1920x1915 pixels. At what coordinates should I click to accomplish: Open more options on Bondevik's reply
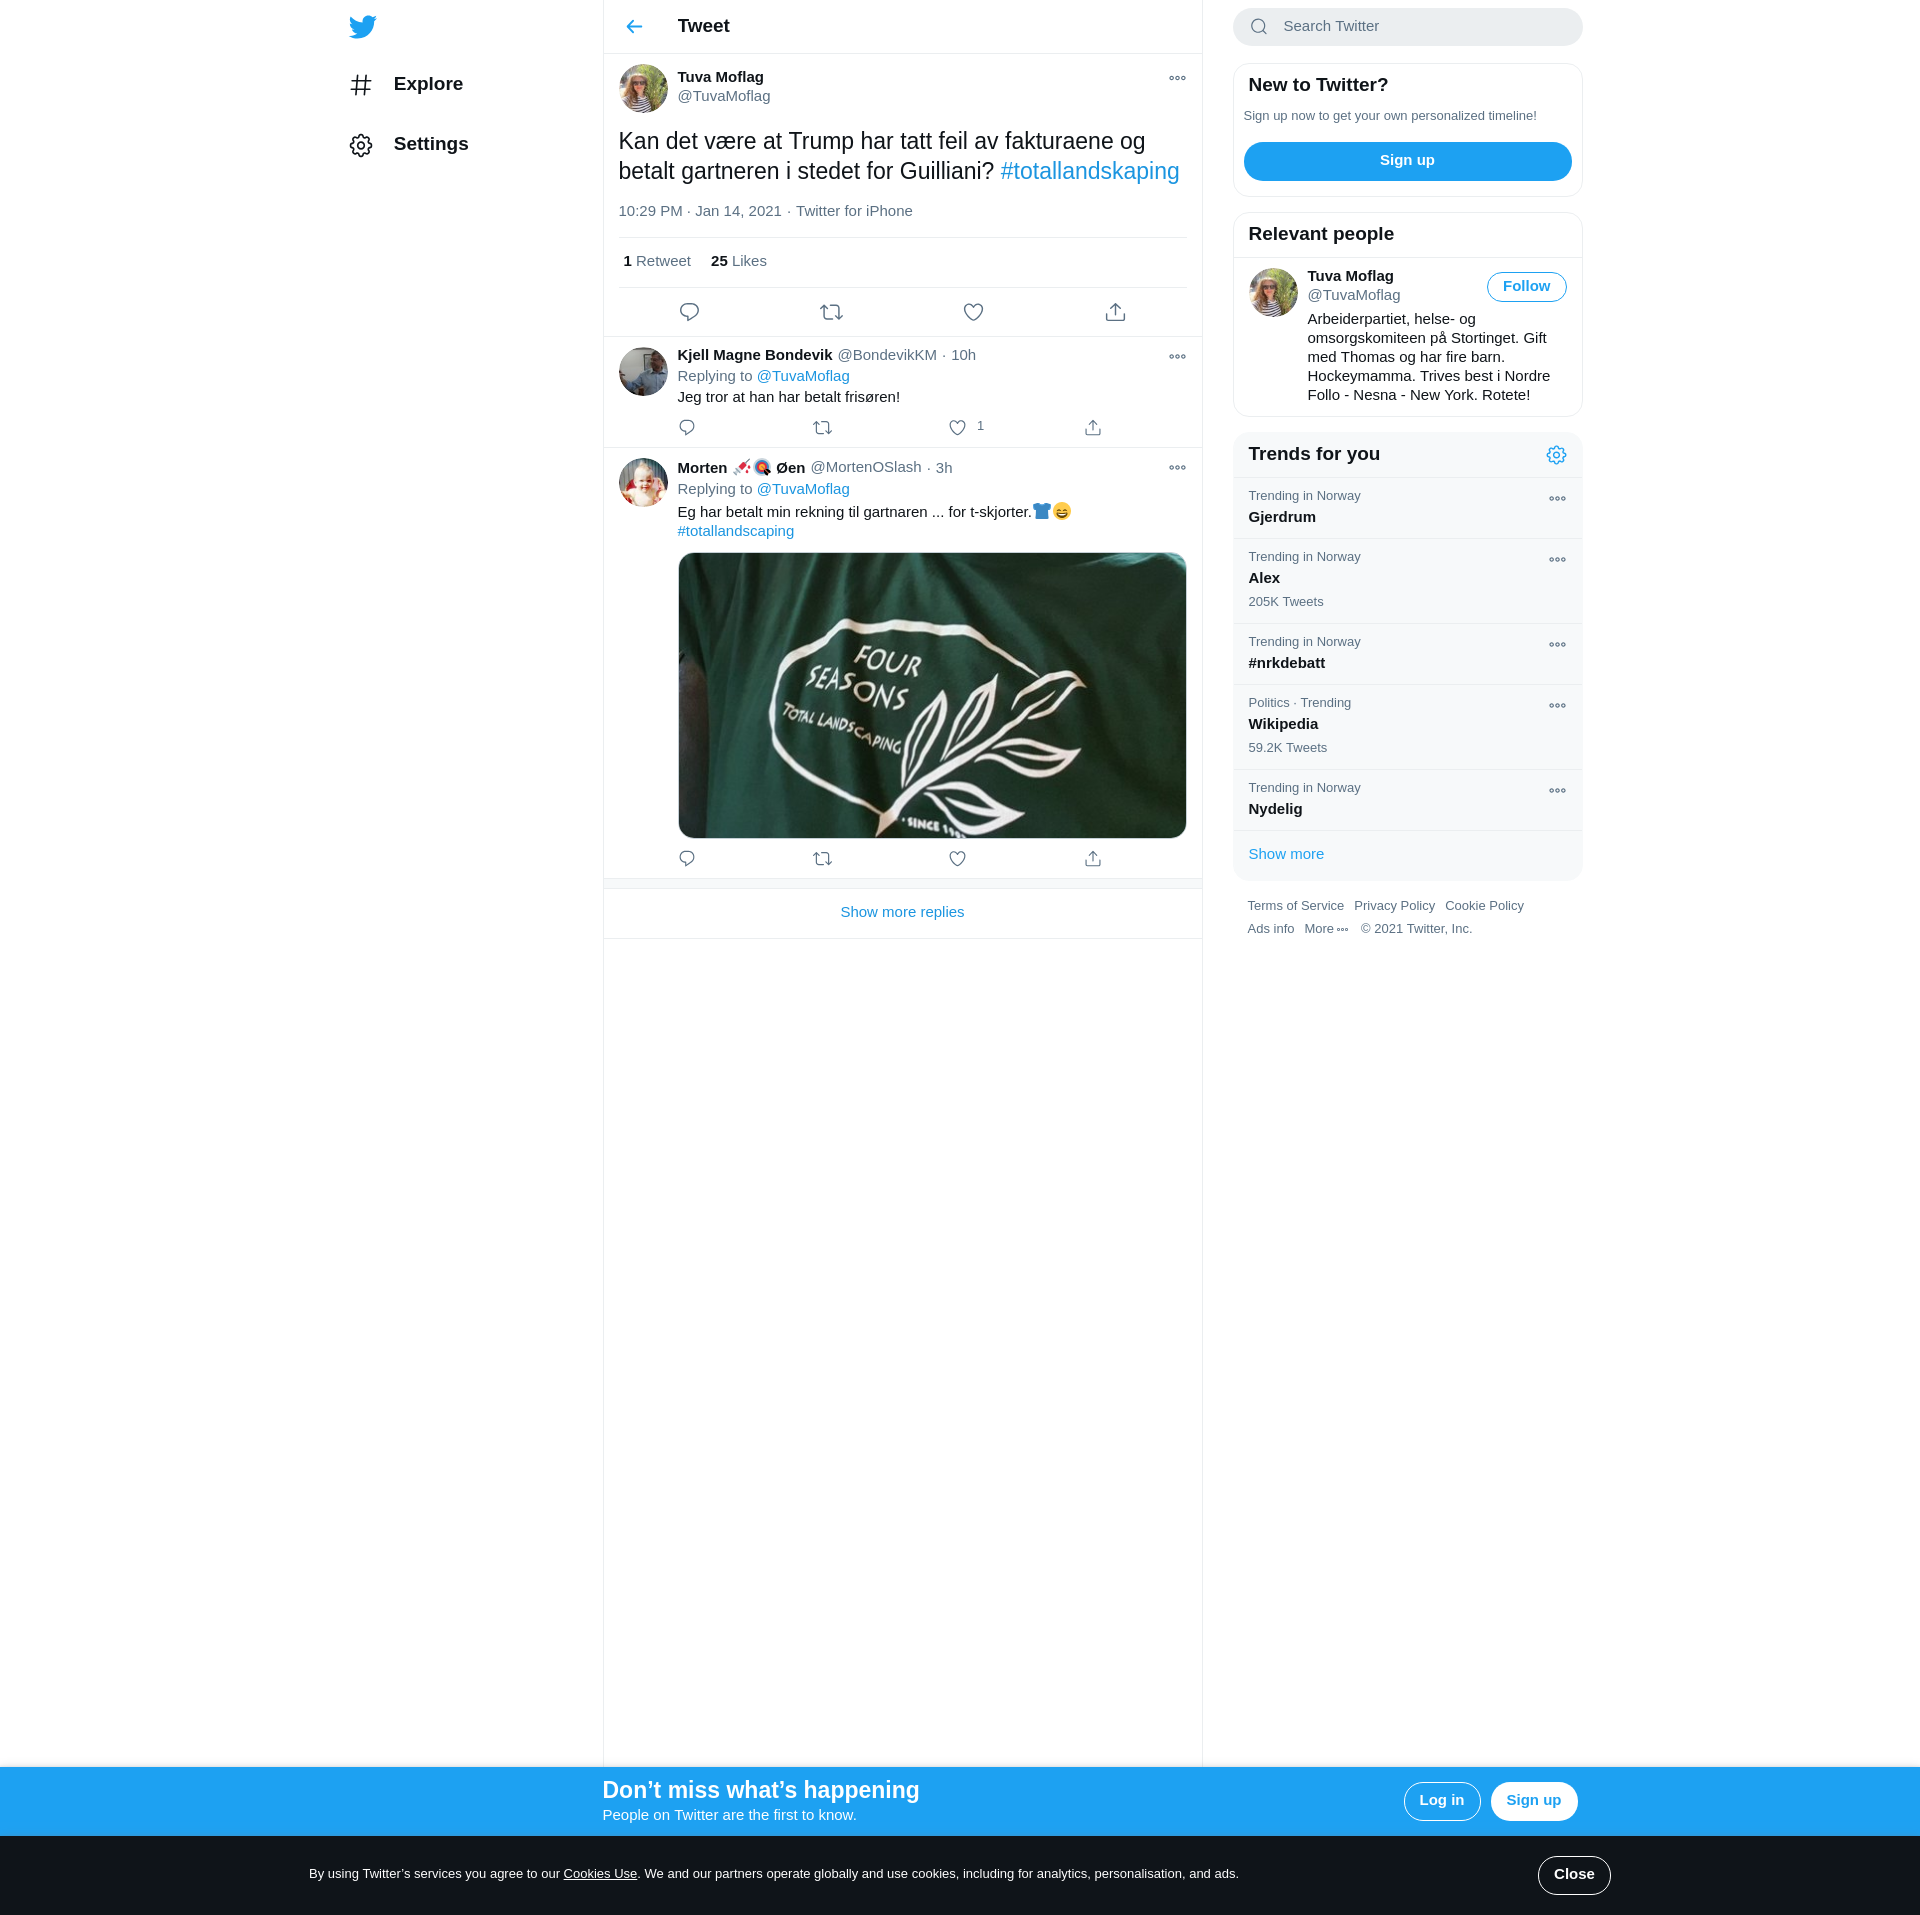pos(1177,356)
